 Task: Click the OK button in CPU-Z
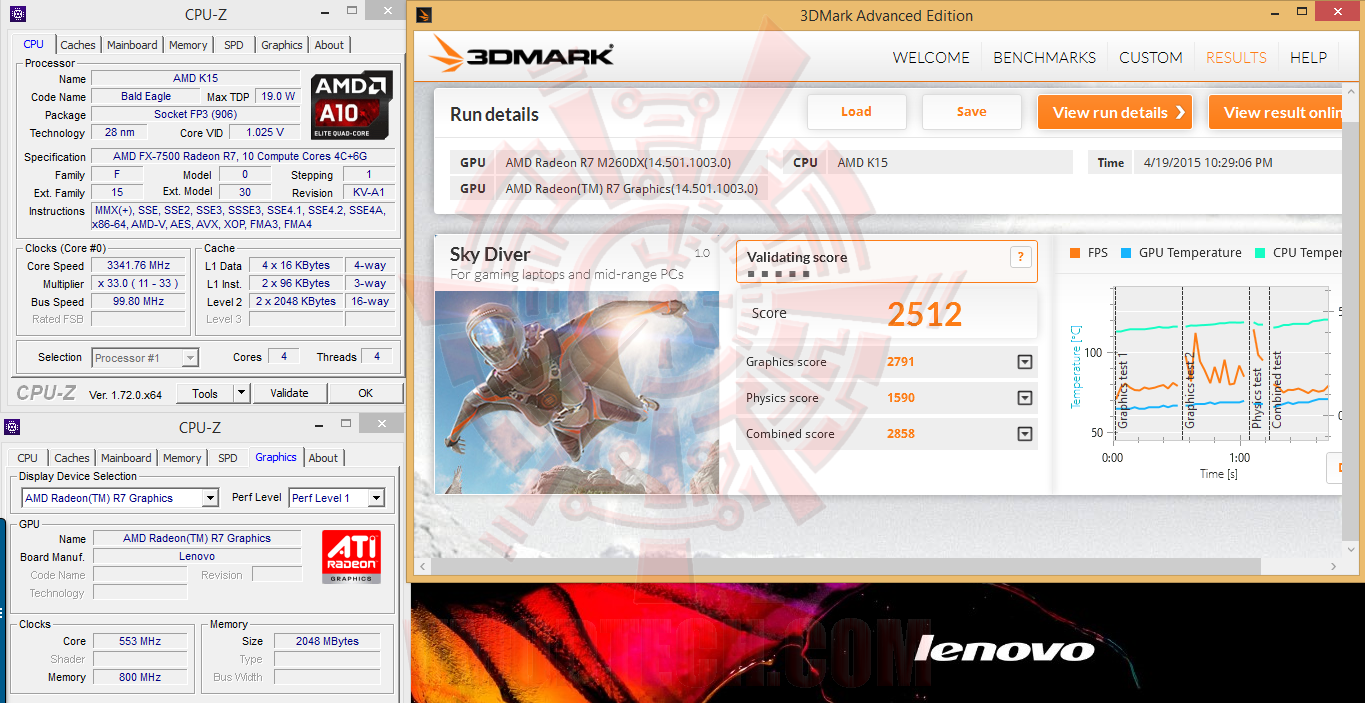click(366, 393)
